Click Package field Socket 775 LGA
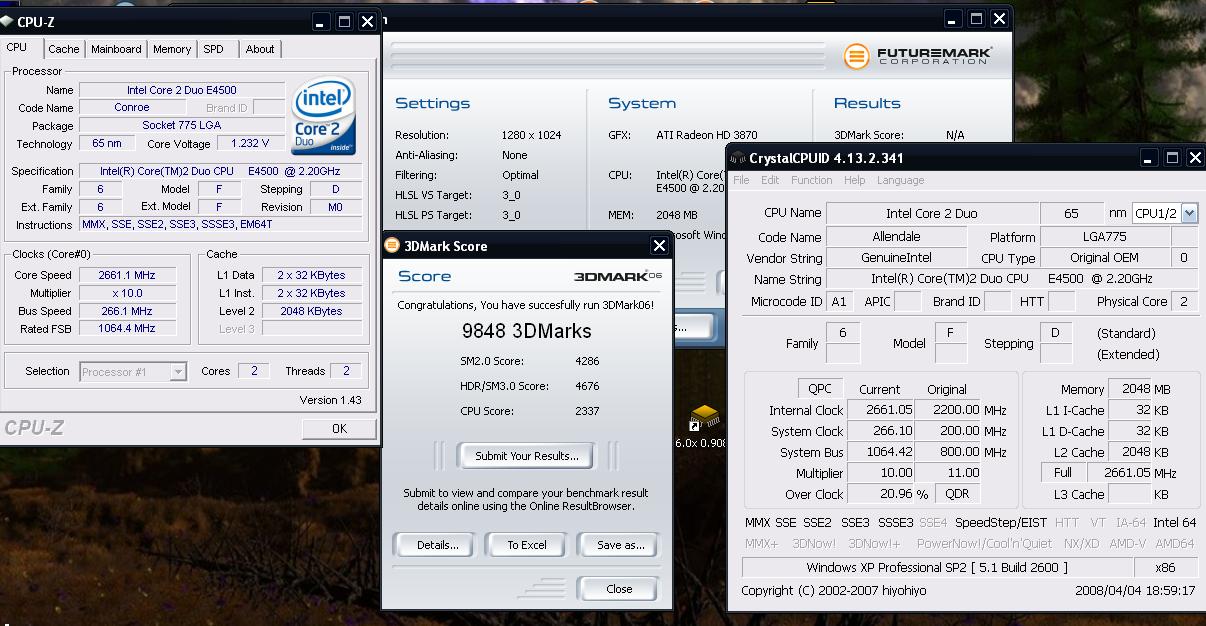The height and width of the screenshot is (626, 1206). coord(182,125)
